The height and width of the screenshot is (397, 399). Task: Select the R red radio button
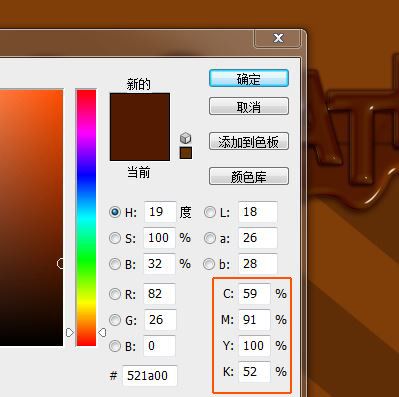tap(115, 294)
